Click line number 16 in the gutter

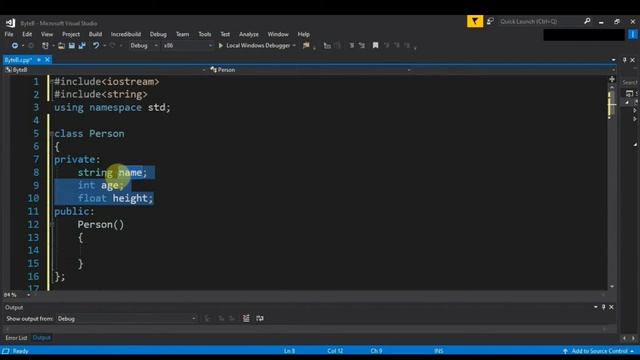click(x=33, y=277)
